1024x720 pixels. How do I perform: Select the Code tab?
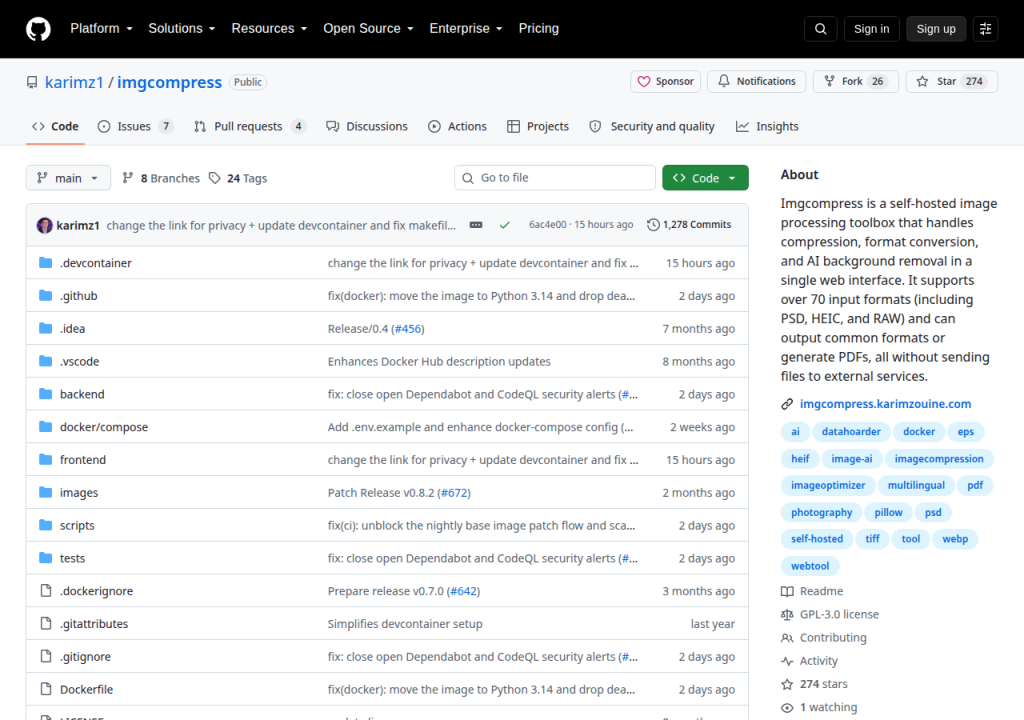[56, 127]
